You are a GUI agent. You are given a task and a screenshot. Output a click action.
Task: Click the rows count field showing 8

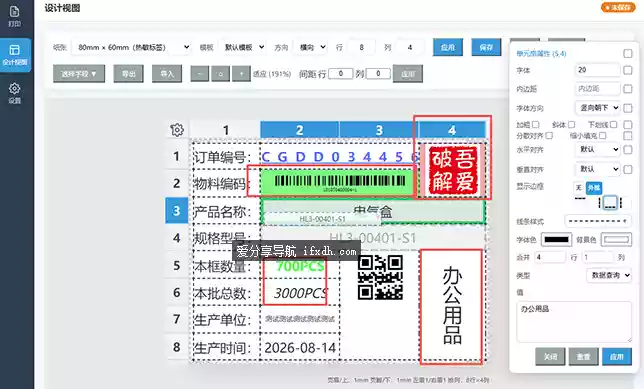click(x=361, y=47)
